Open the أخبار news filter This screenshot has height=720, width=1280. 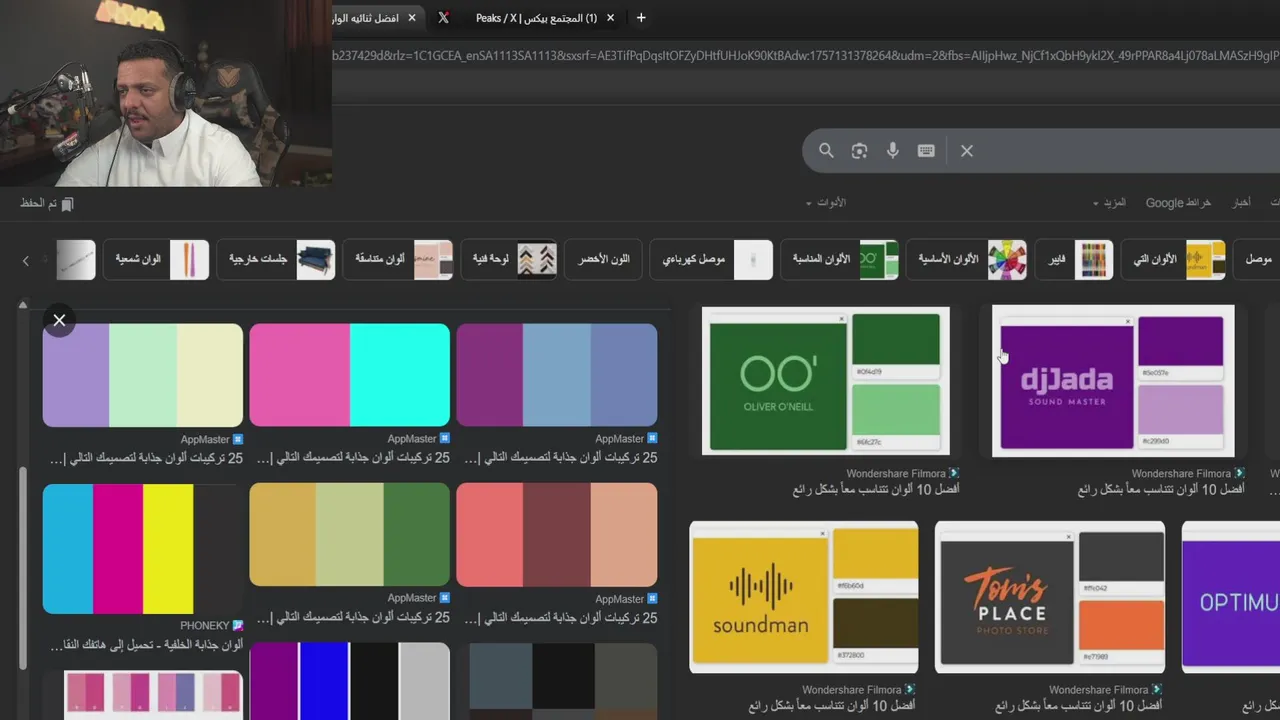coord(1241,203)
